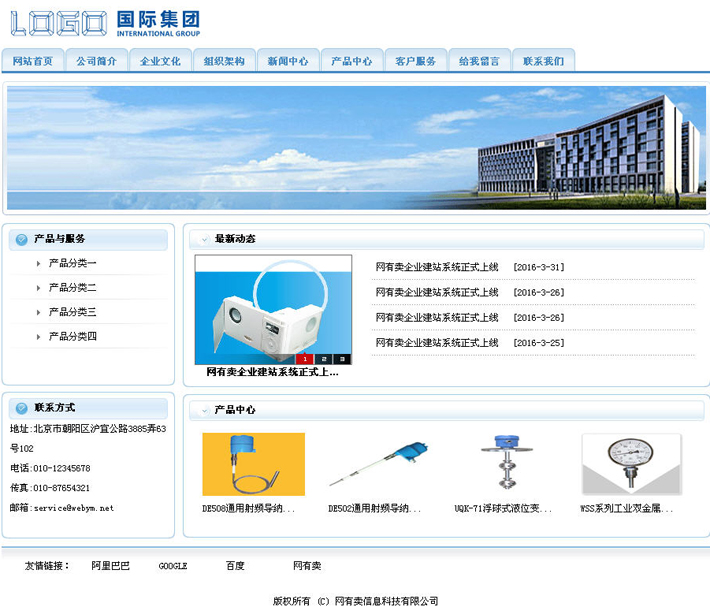The height and width of the screenshot is (607, 710).
Task: Go to the 产品中心 navigation tab
Action: 351,61
